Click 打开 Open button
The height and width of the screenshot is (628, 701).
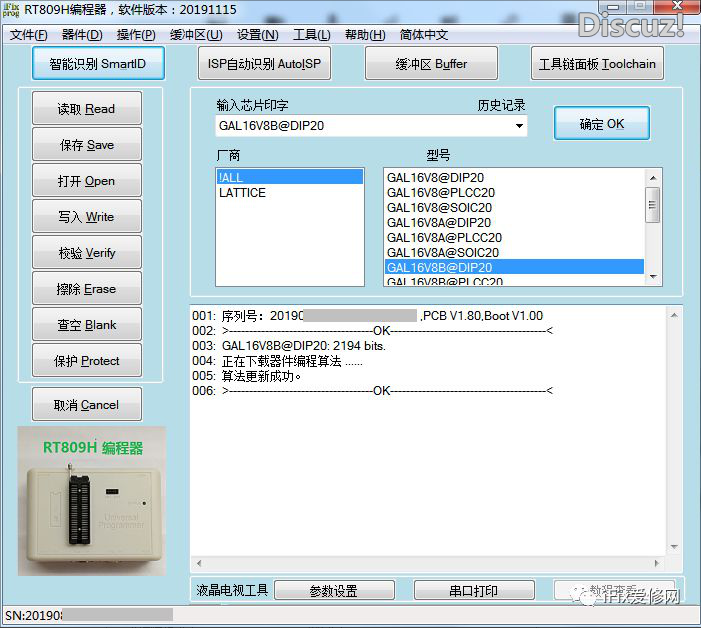point(87,181)
